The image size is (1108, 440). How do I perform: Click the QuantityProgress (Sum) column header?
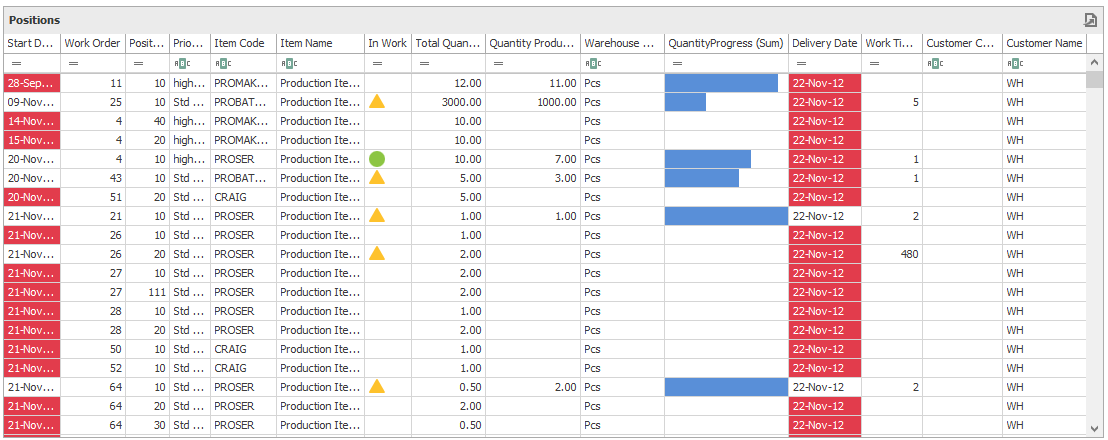coord(725,44)
